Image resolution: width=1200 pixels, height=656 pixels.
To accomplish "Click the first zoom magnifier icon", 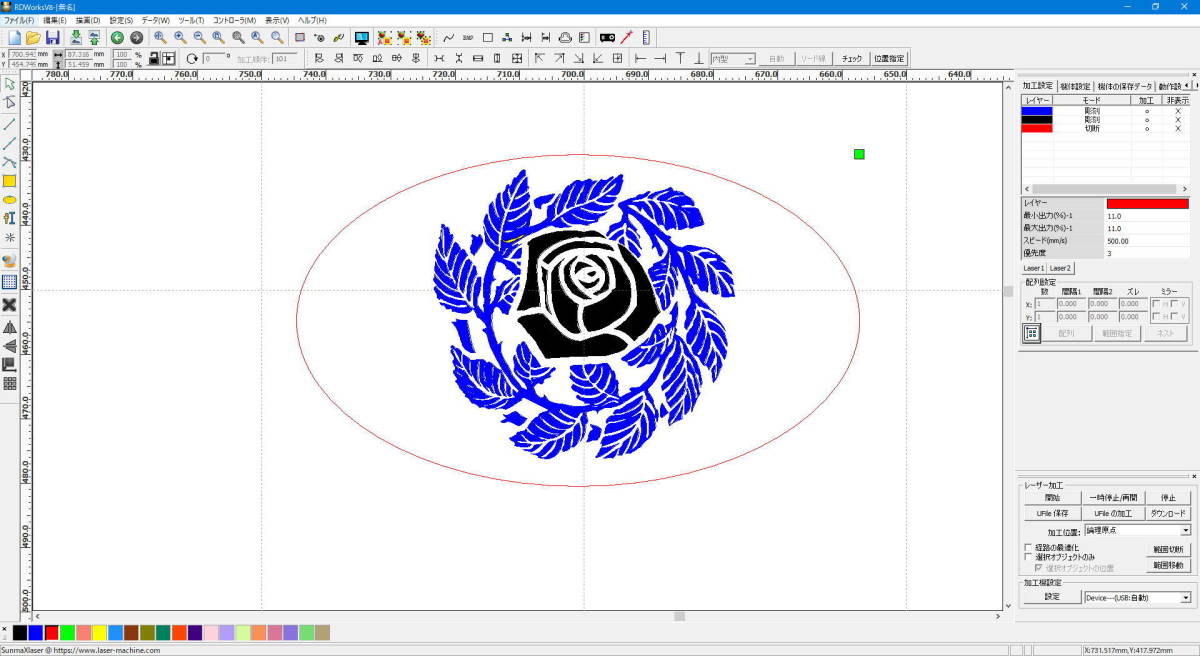I will [160, 37].
